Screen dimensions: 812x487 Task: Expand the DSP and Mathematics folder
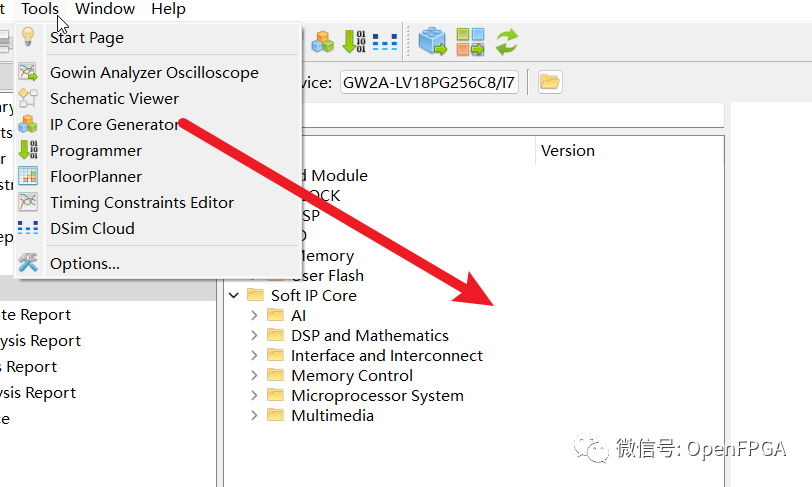255,336
